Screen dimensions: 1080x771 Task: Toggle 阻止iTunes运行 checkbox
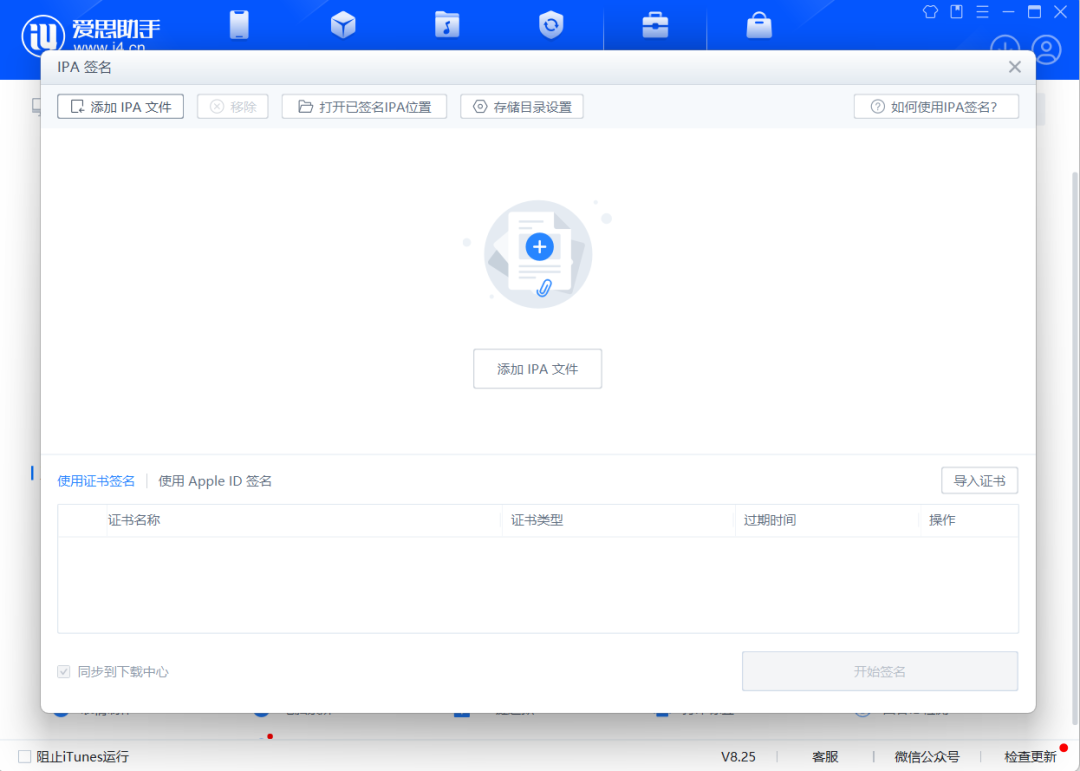point(25,757)
